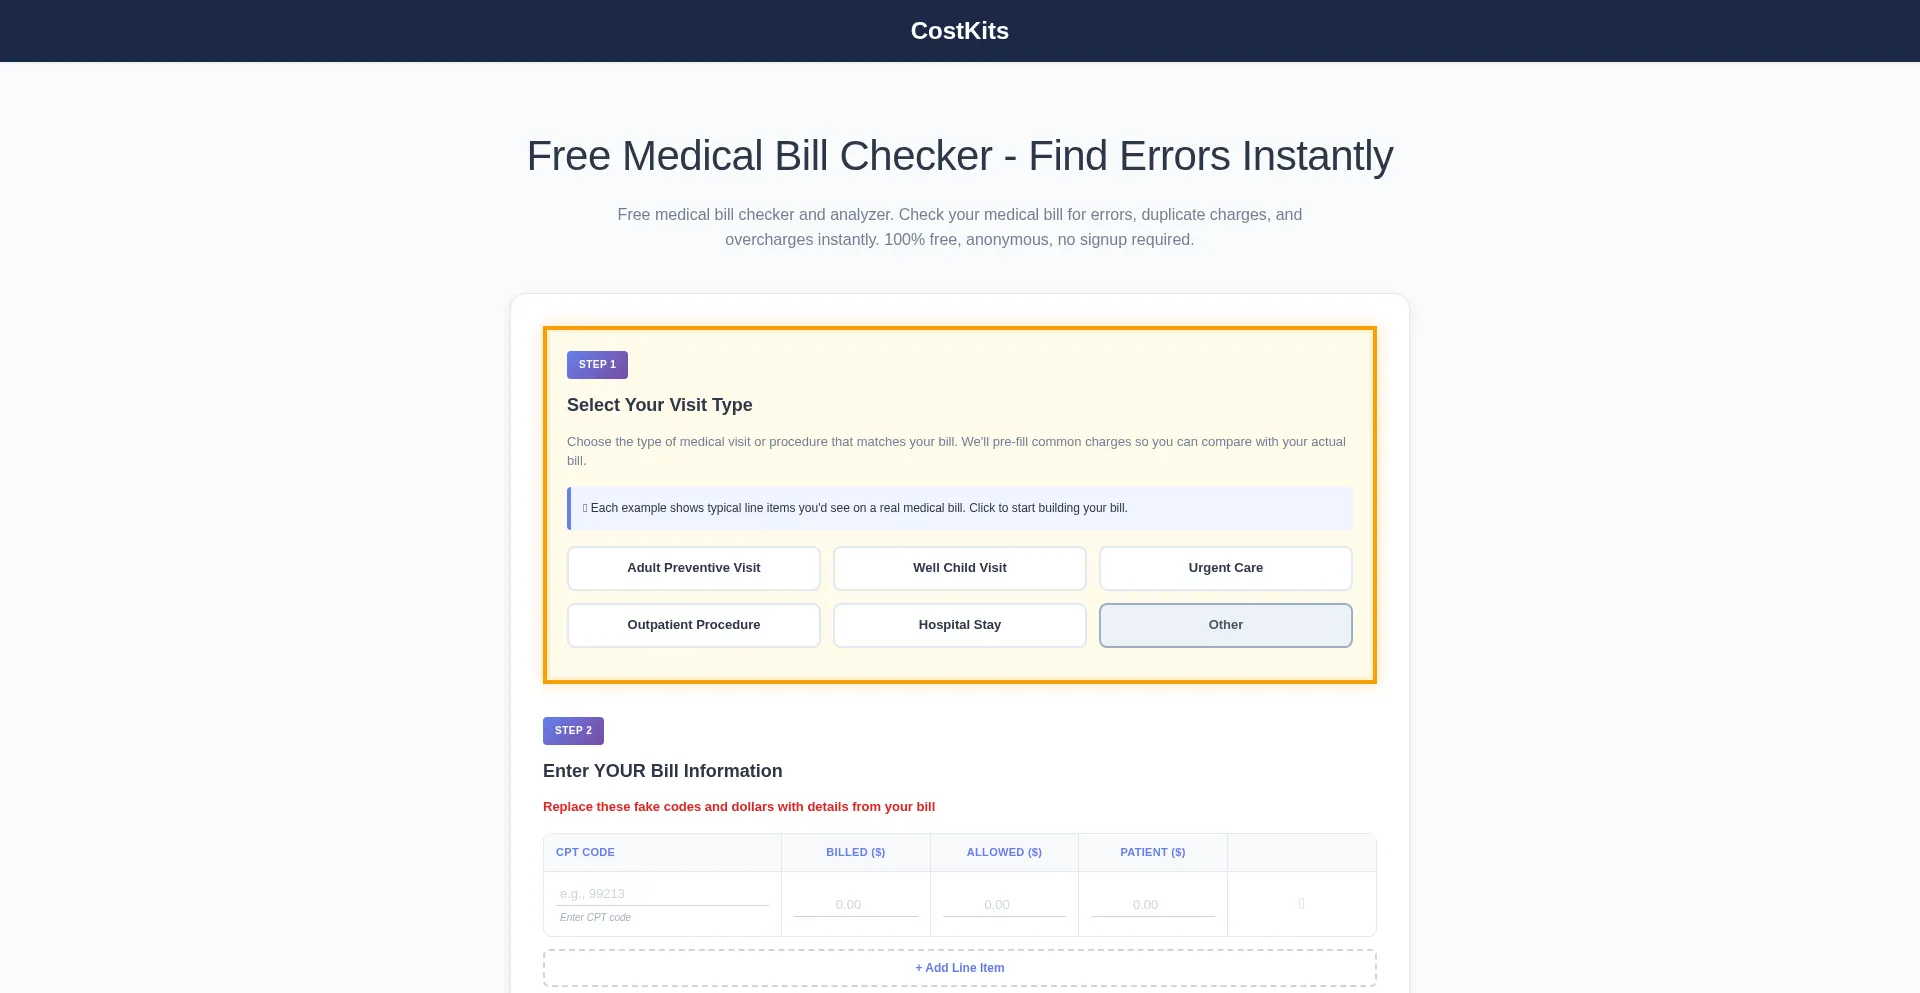Click the delete icon on the line item row
This screenshot has width=1920, height=993.
(x=1301, y=903)
